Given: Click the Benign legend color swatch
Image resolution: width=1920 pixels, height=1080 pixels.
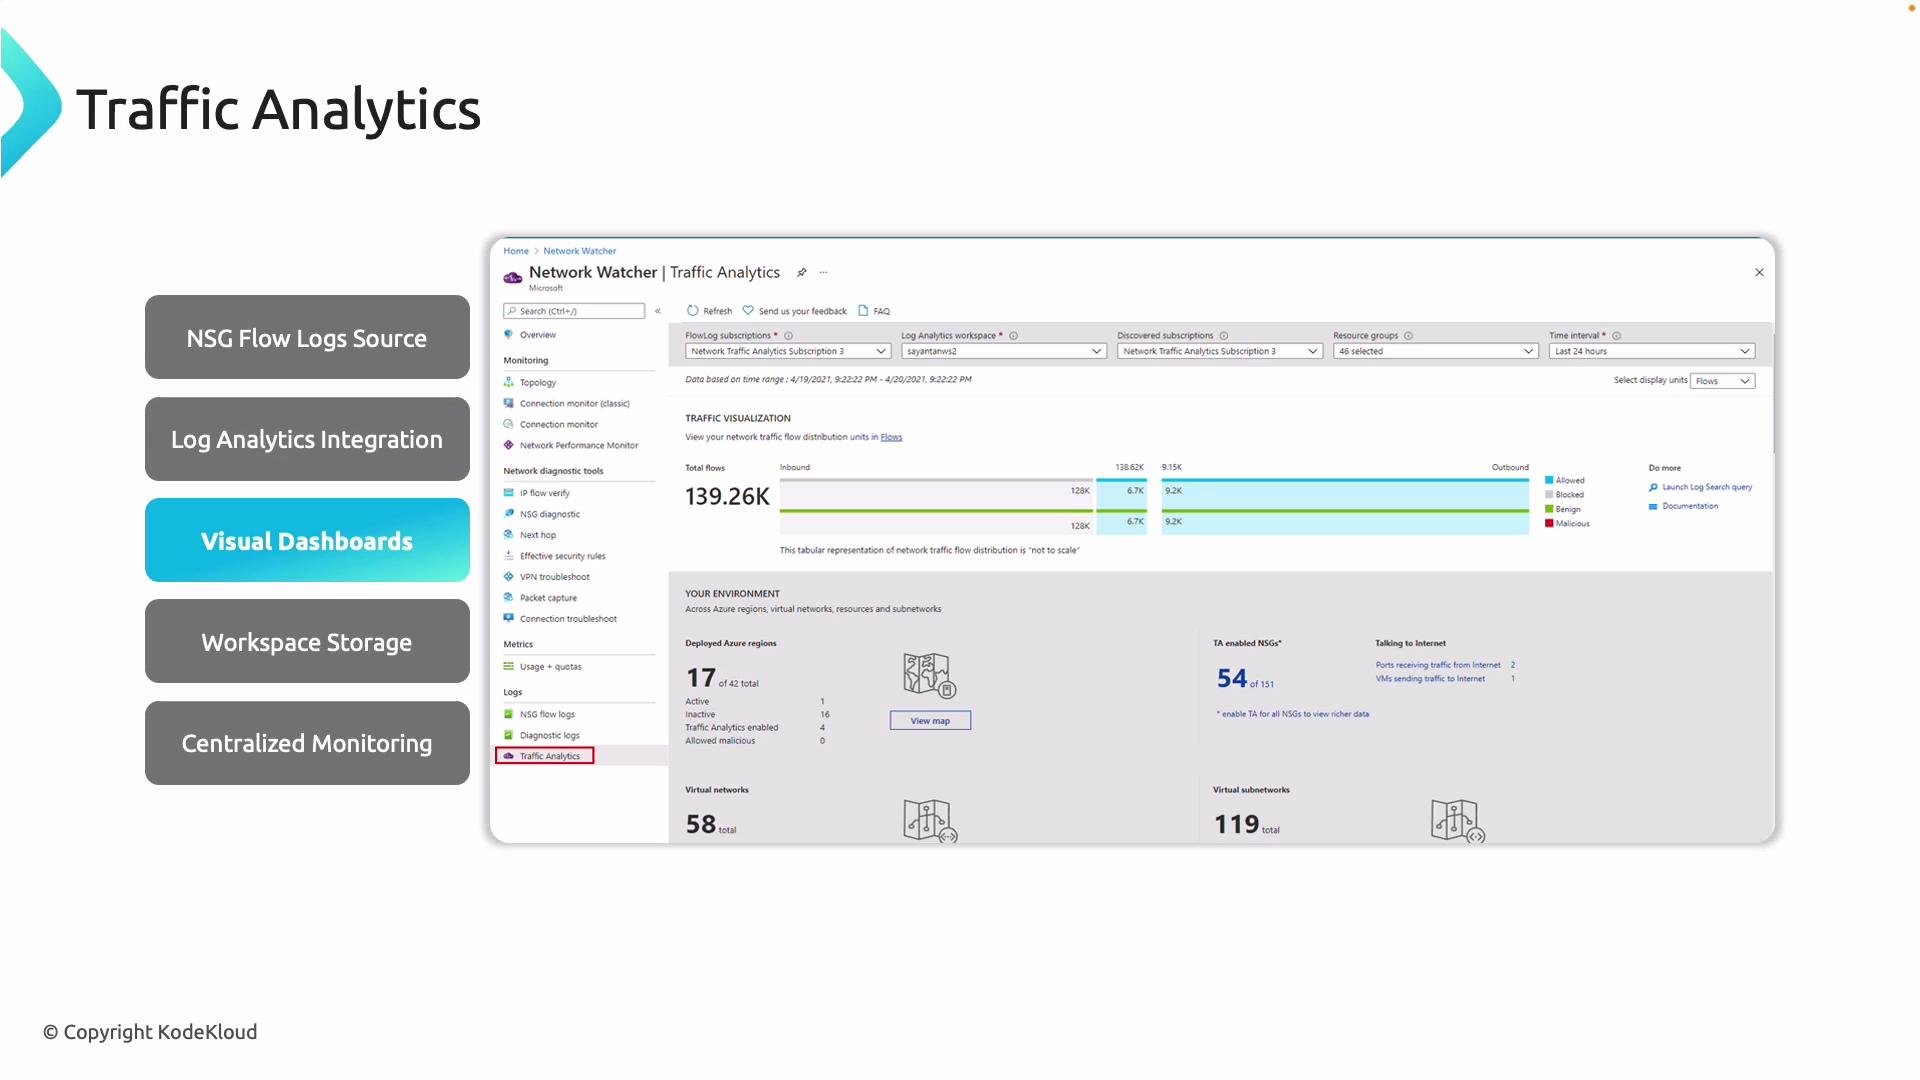Looking at the screenshot, I should click(1549, 509).
